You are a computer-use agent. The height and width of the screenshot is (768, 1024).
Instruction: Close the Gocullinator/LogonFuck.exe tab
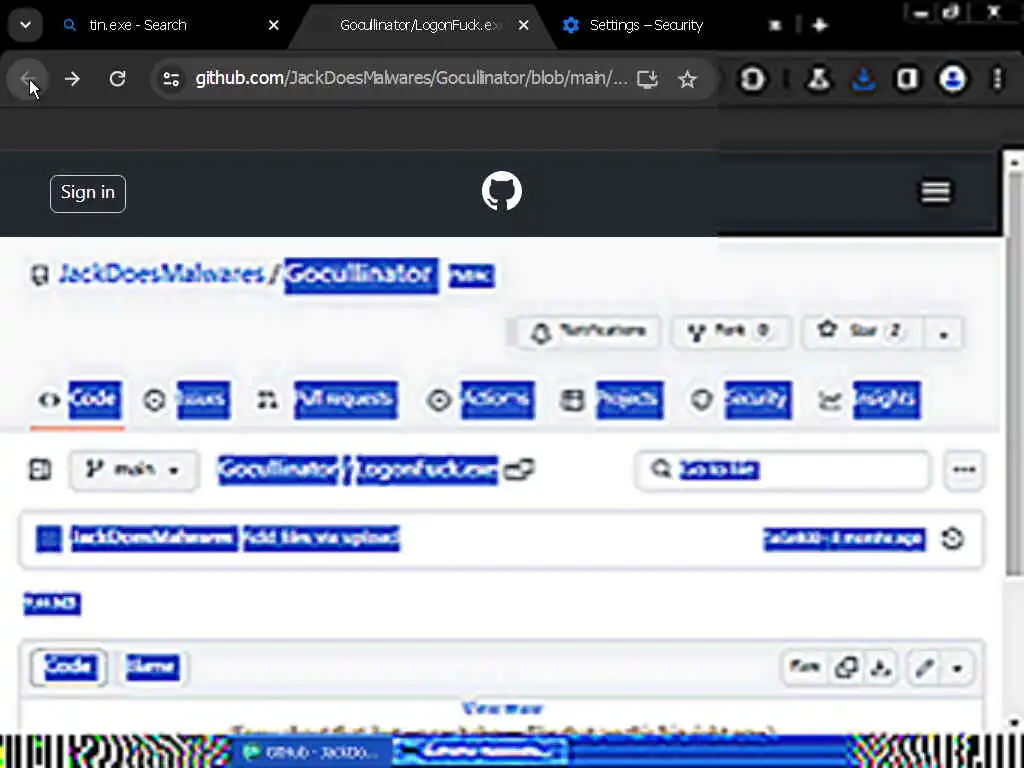point(524,25)
